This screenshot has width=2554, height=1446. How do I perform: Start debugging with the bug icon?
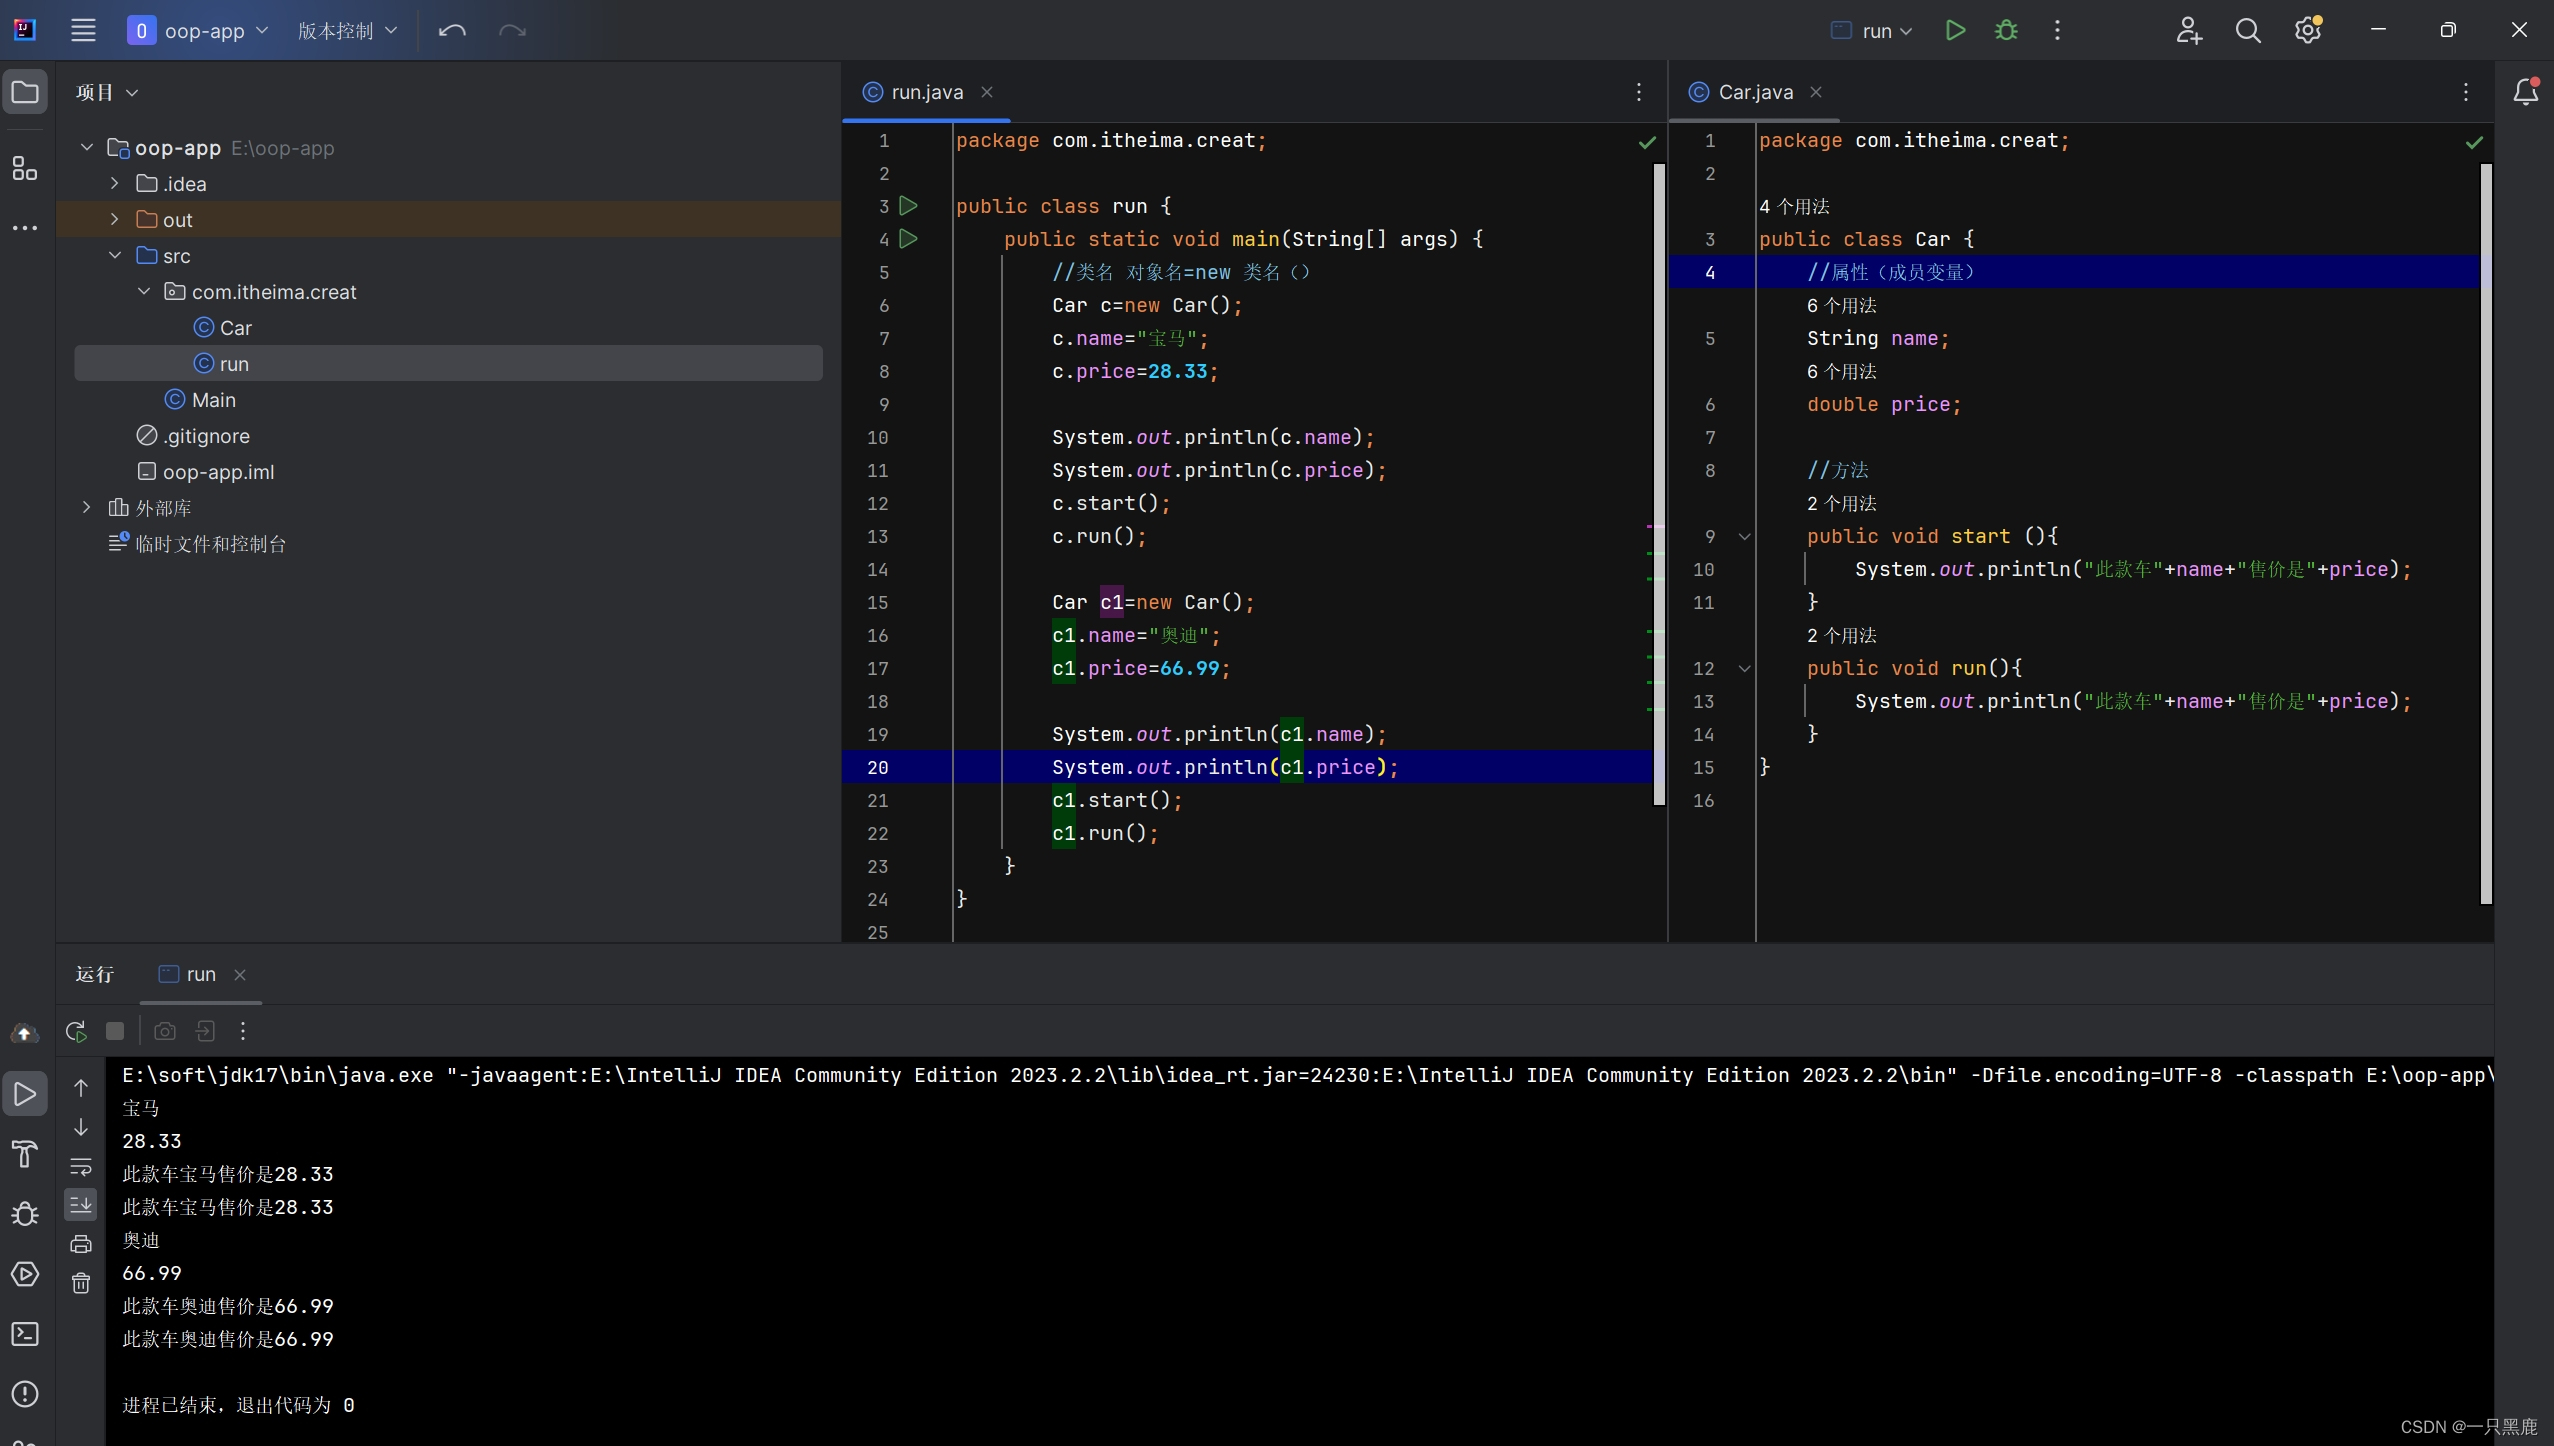tap(2006, 30)
